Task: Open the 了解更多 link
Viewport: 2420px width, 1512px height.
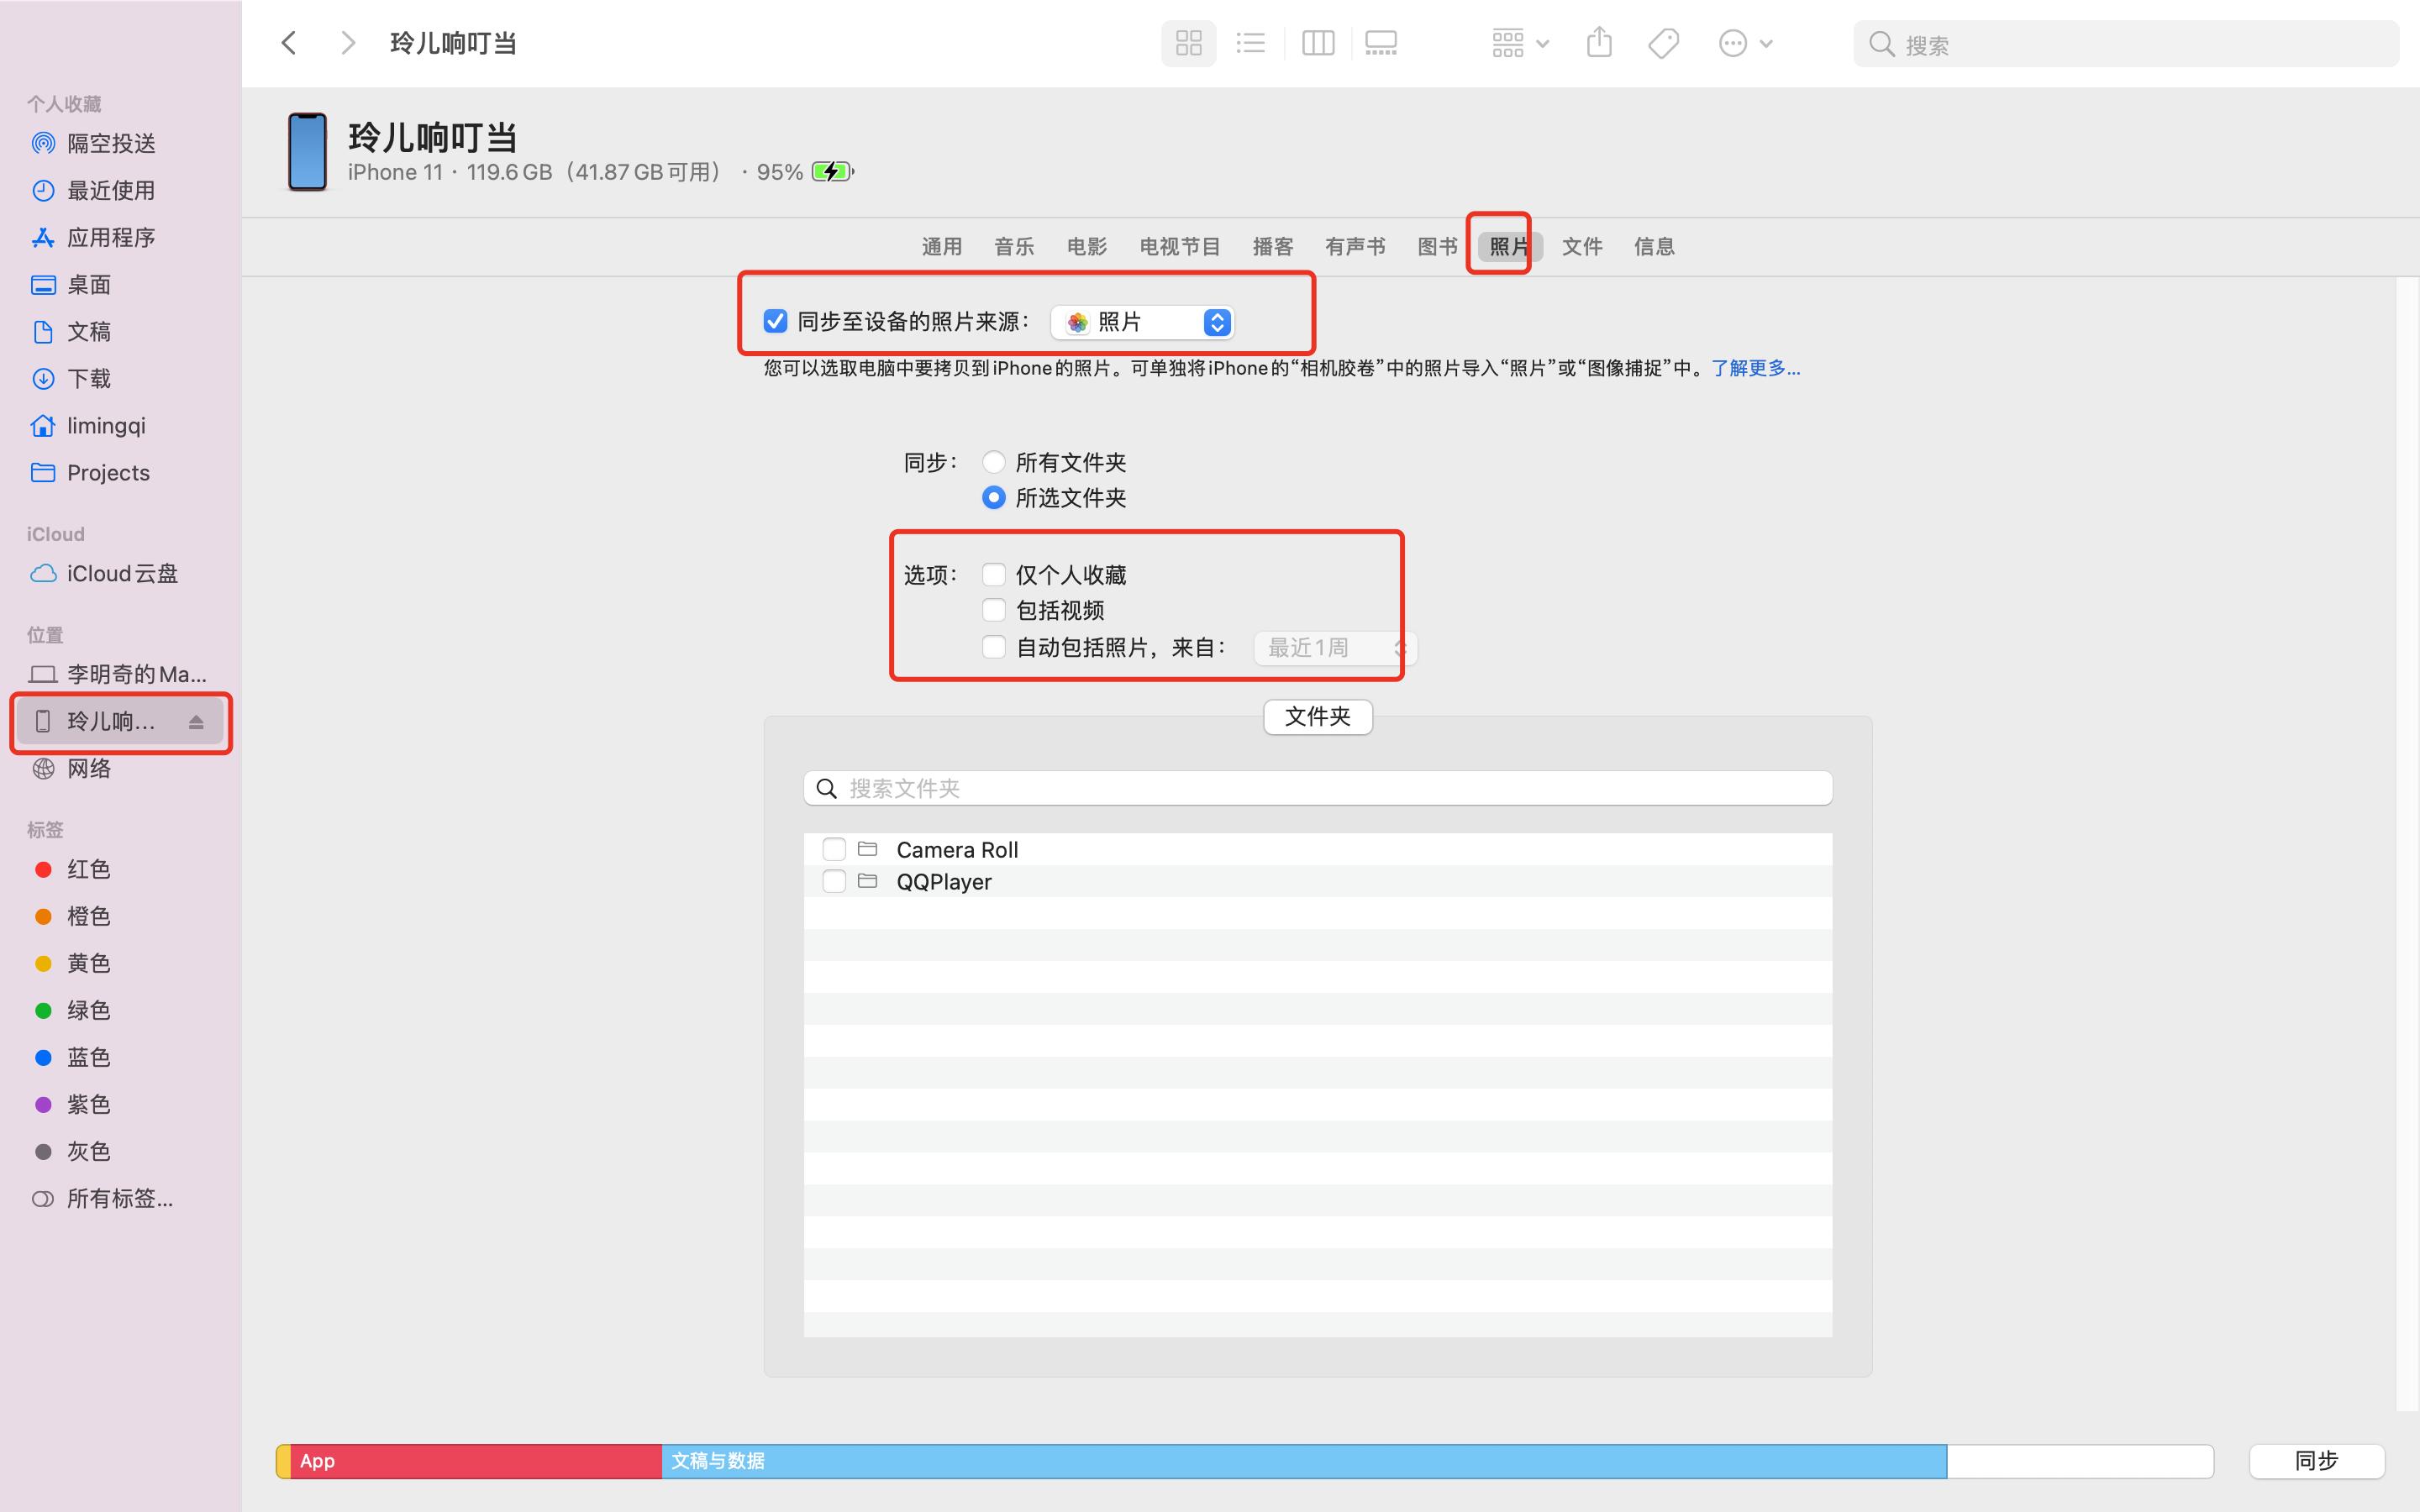Action: pyautogui.click(x=1754, y=368)
